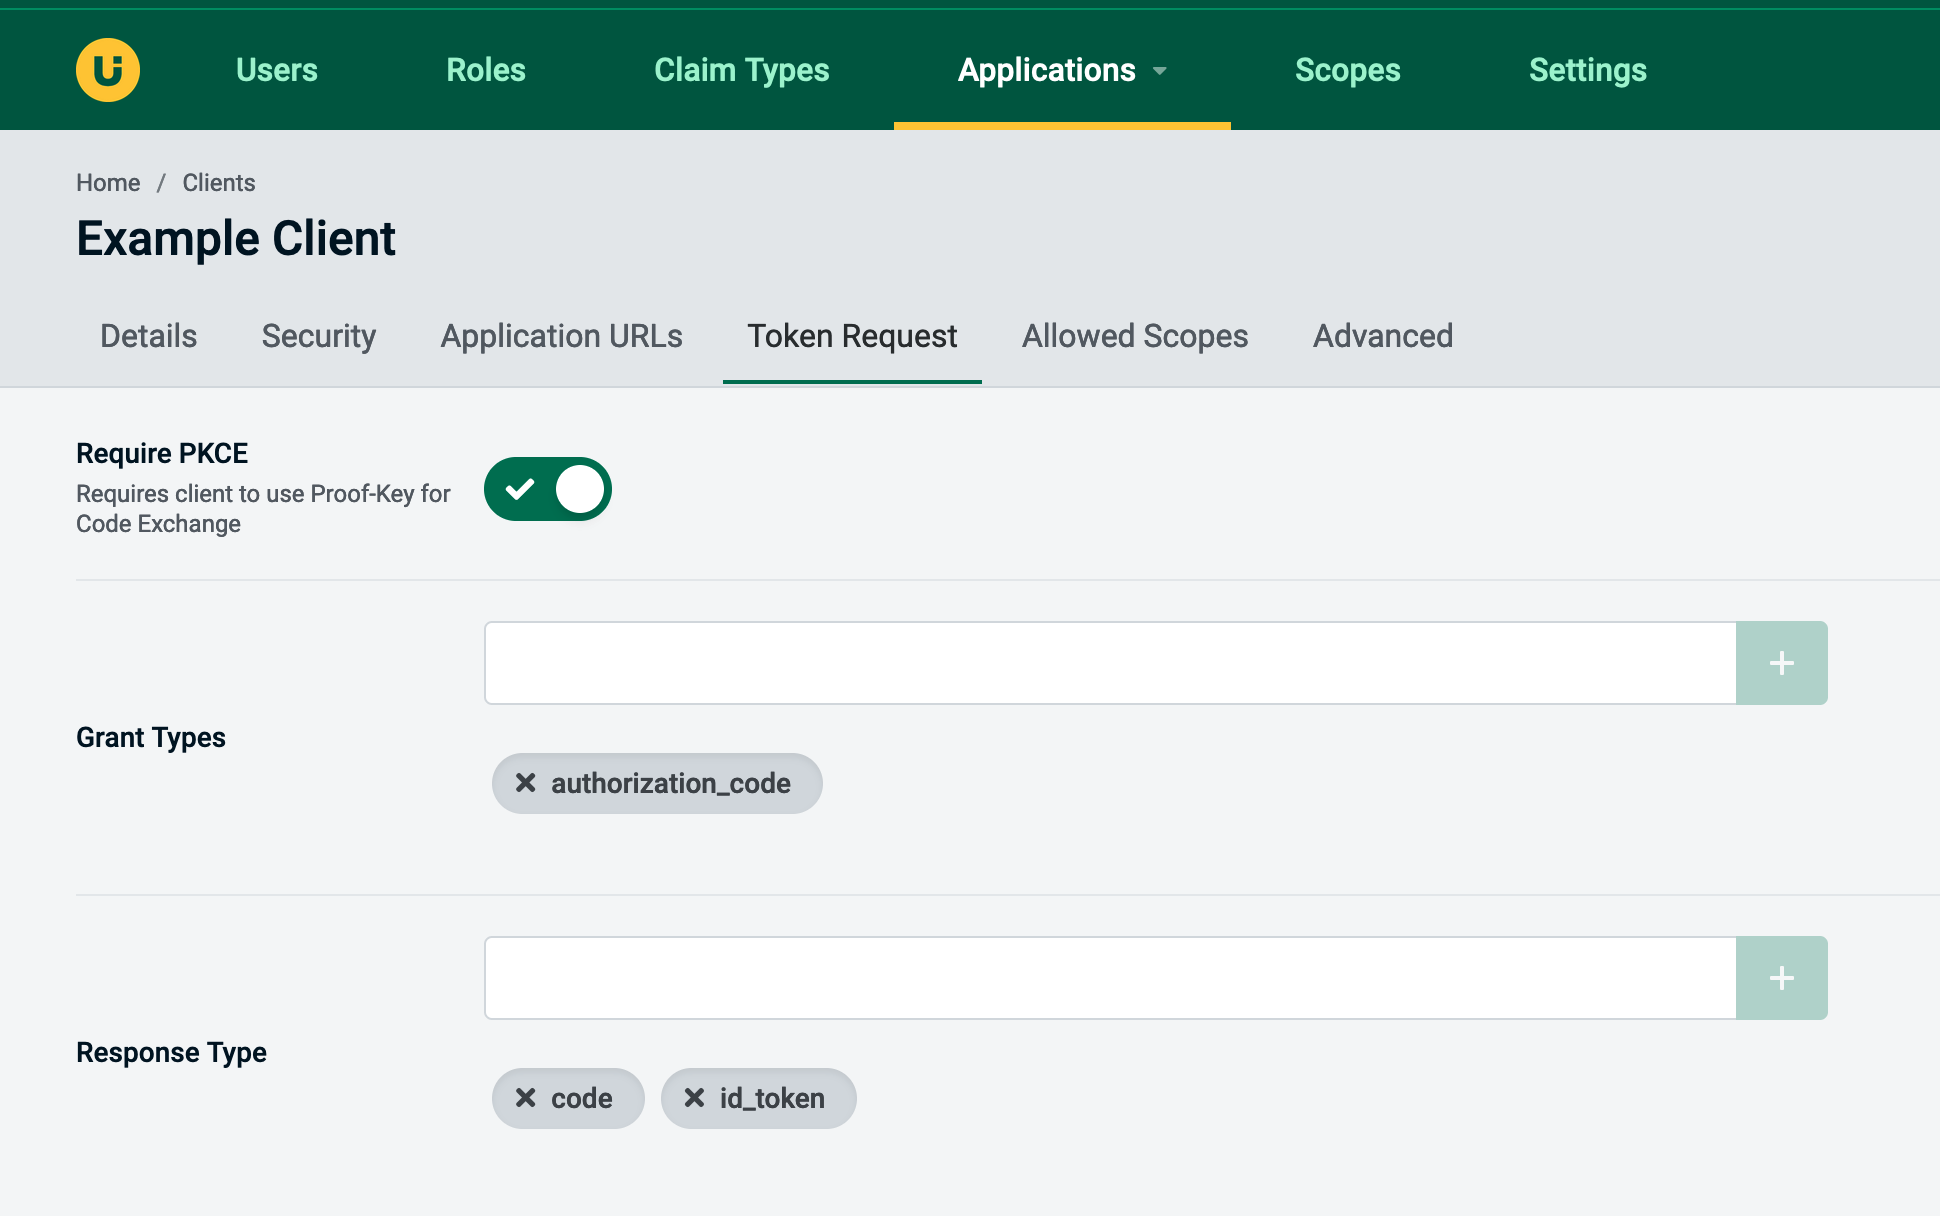Click the plus button for Grant Types
The height and width of the screenshot is (1216, 1940).
pos(1782,663)
